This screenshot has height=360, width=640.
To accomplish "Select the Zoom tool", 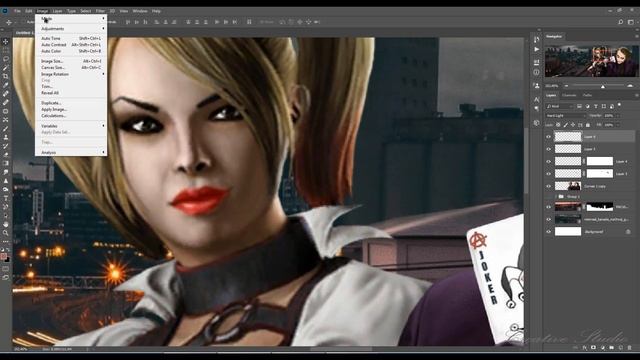I will 6,233.
